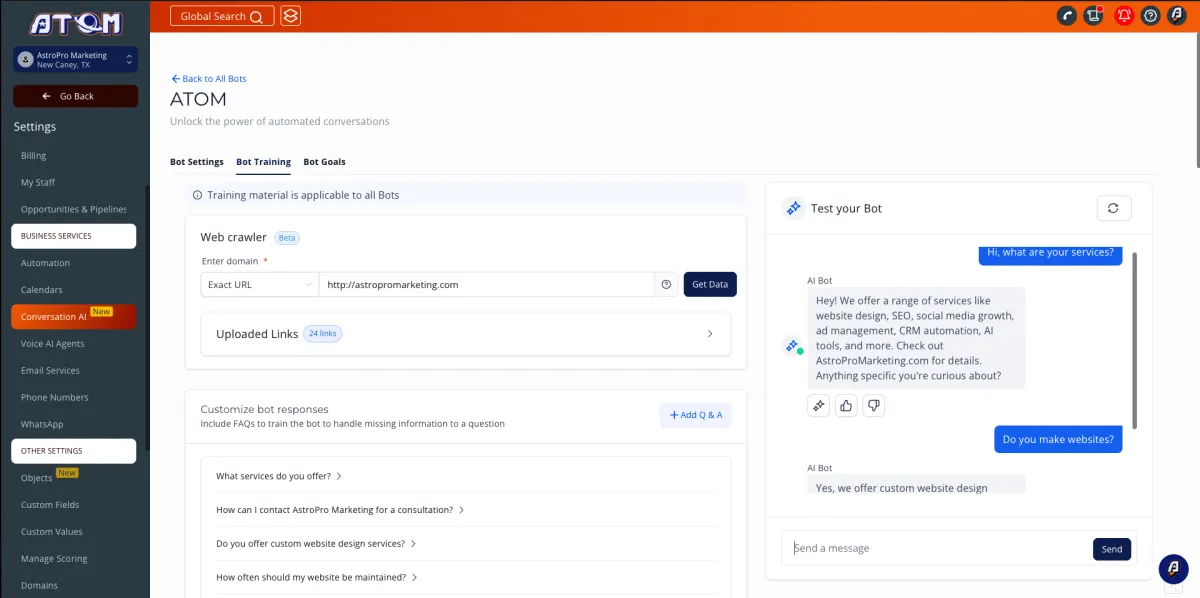Give thumbs up to the bot reply

846,405
